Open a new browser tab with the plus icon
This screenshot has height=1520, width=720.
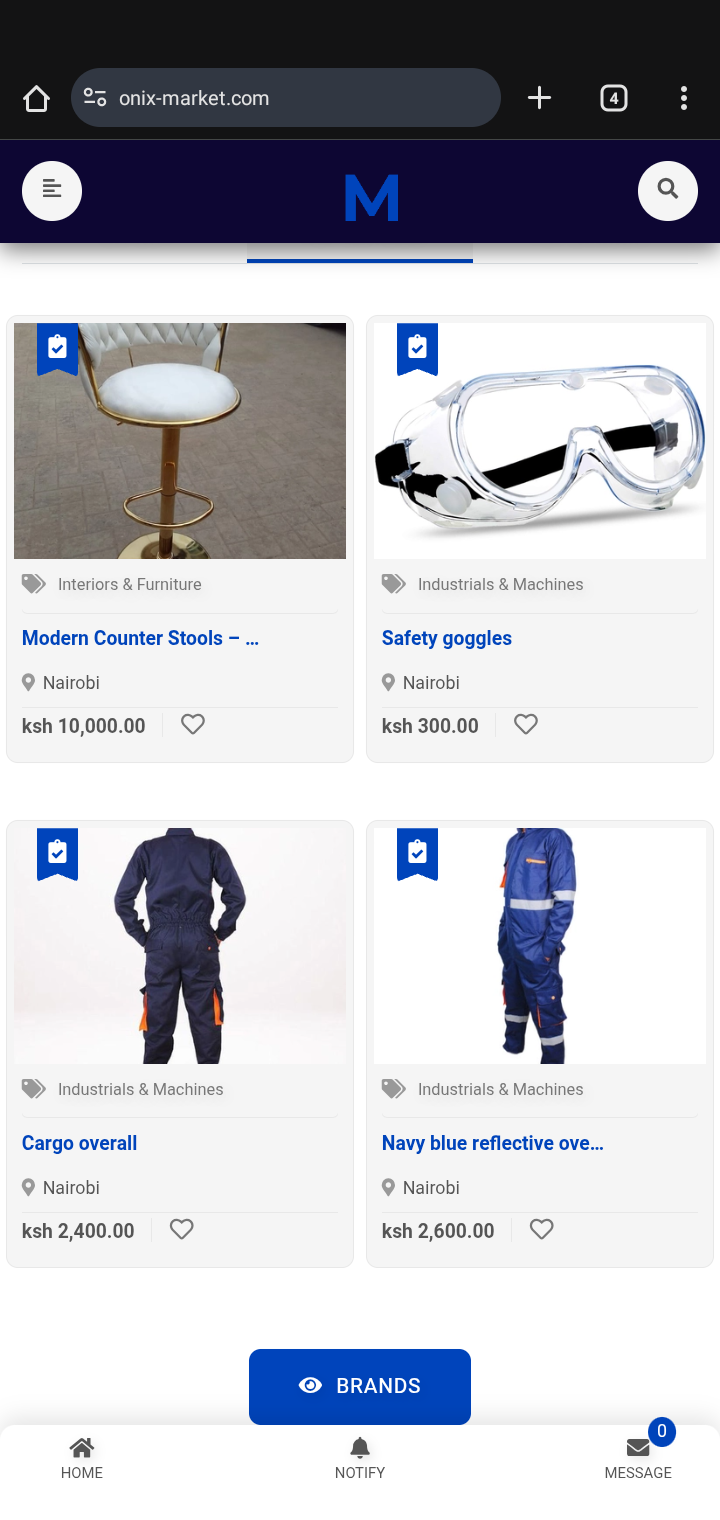point(539,98)
